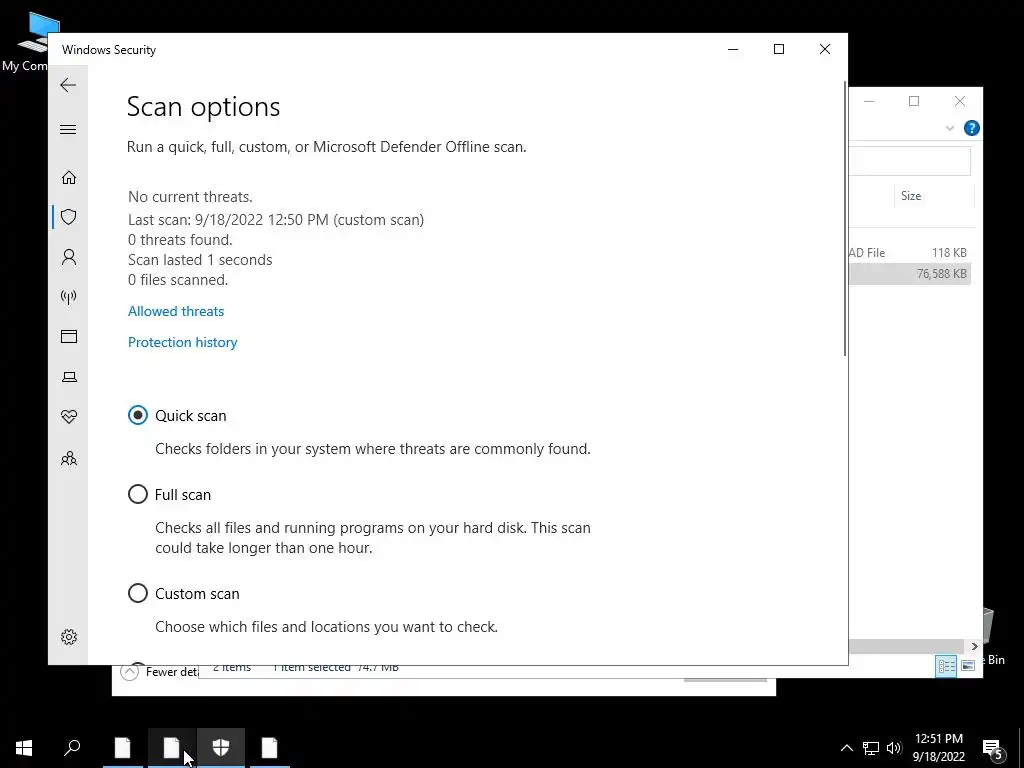Switch Explorer to large icons view

pos(968,665)
